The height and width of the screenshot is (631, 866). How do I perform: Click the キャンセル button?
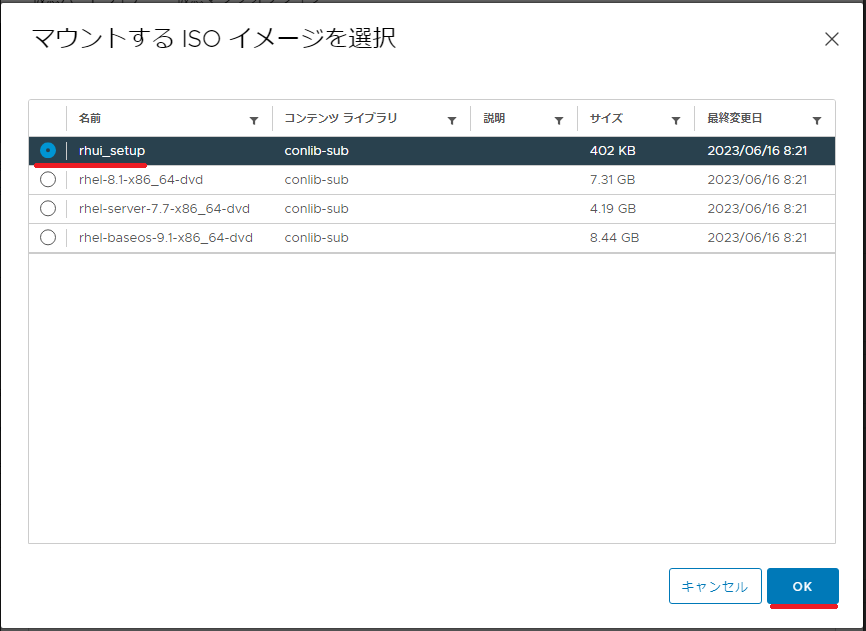pos(715,586)
